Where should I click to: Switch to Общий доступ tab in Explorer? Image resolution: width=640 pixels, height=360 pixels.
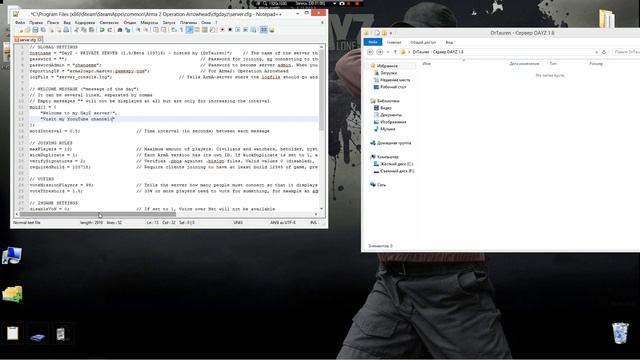pyautogui.click(x=423, y=42)
